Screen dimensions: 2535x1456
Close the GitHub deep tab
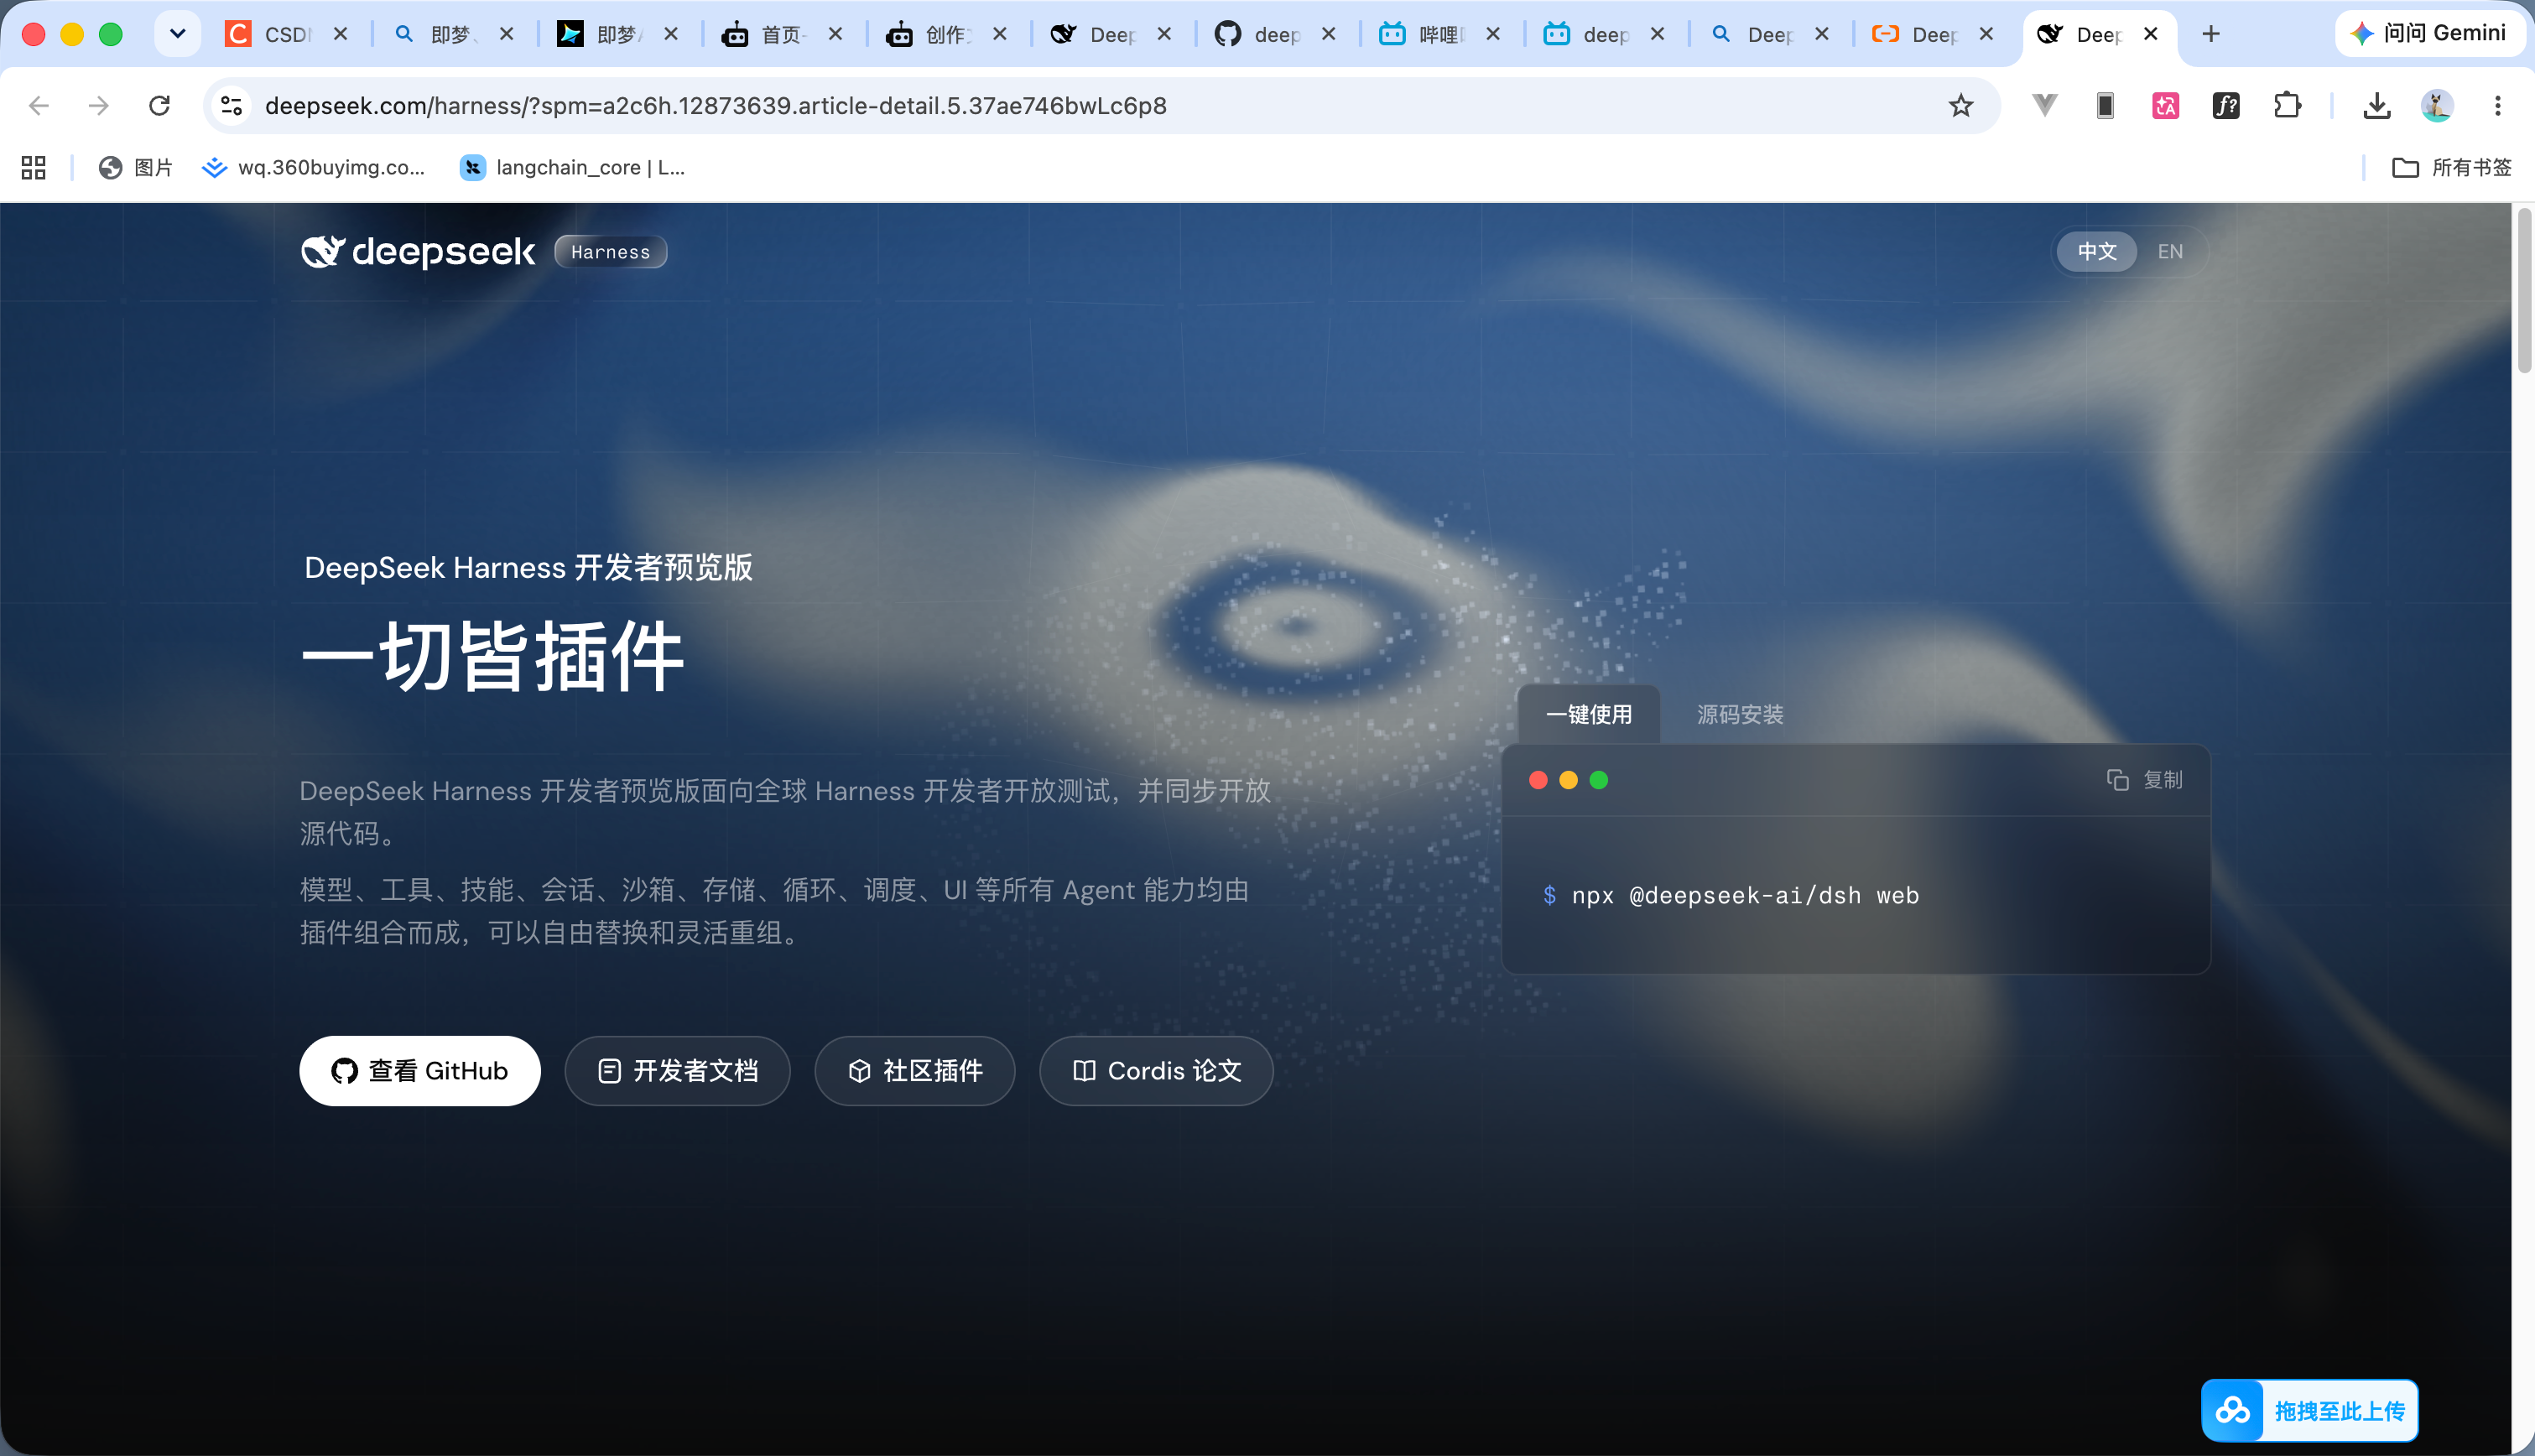(x=1328, y=34)
